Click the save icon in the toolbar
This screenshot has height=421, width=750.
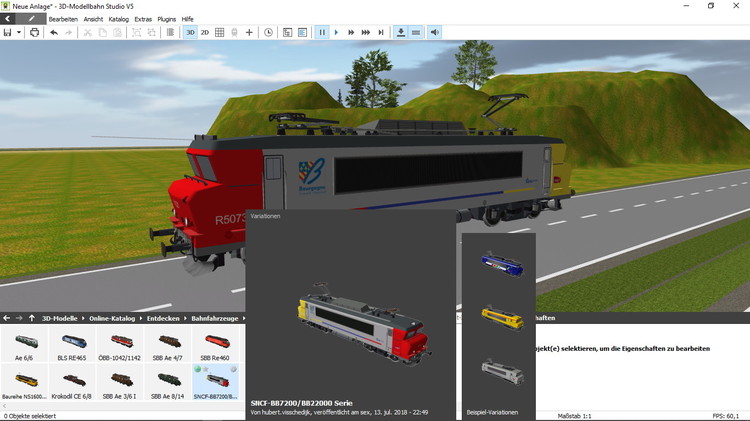point(7,33)
